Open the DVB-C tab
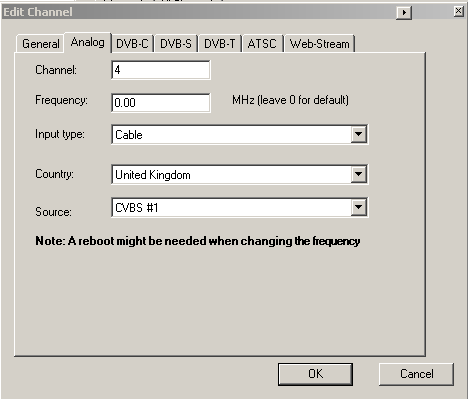Screen dimensions: 468x399 point(132,44)
